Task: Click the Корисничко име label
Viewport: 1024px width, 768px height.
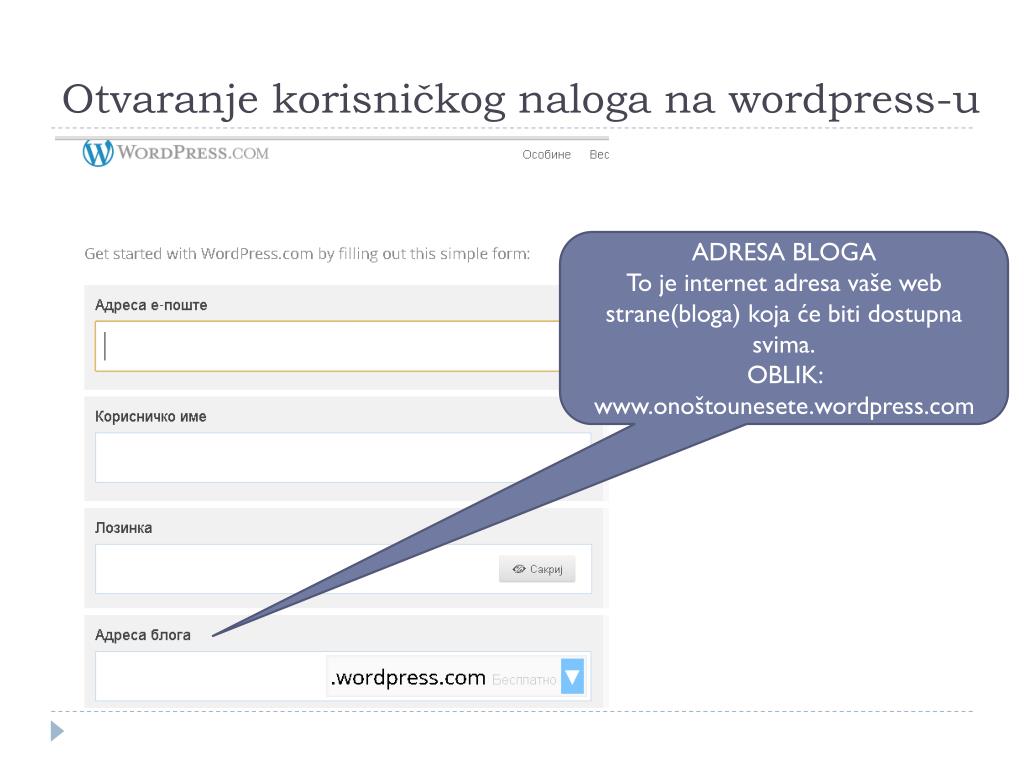Action: pos(151,417)
